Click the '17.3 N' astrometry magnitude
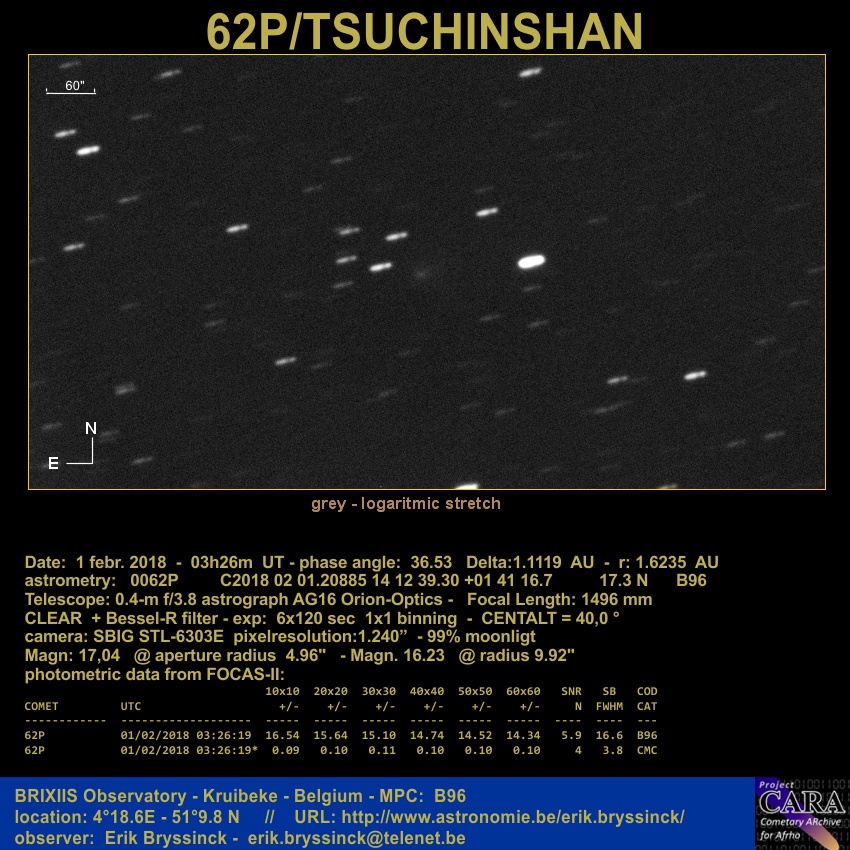 623,581
